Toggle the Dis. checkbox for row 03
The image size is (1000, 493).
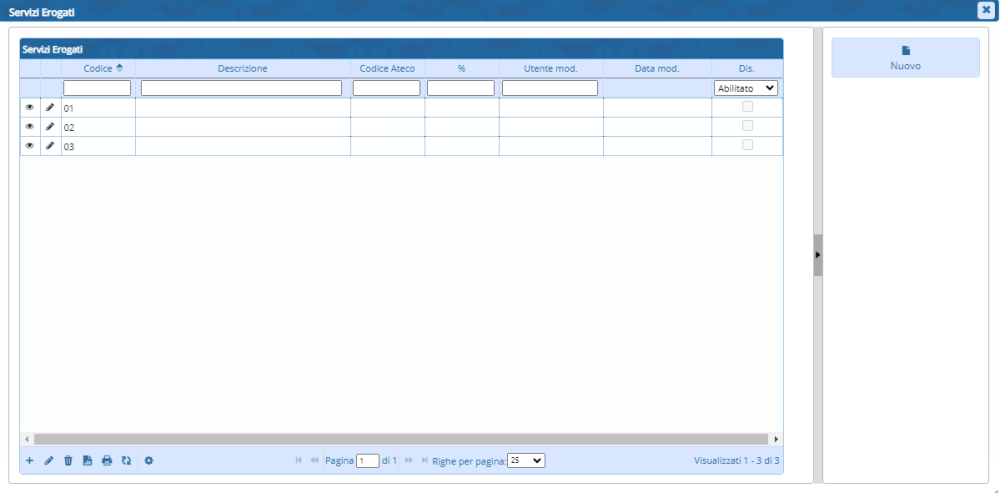pyautogui.click(x=747, y=145)
